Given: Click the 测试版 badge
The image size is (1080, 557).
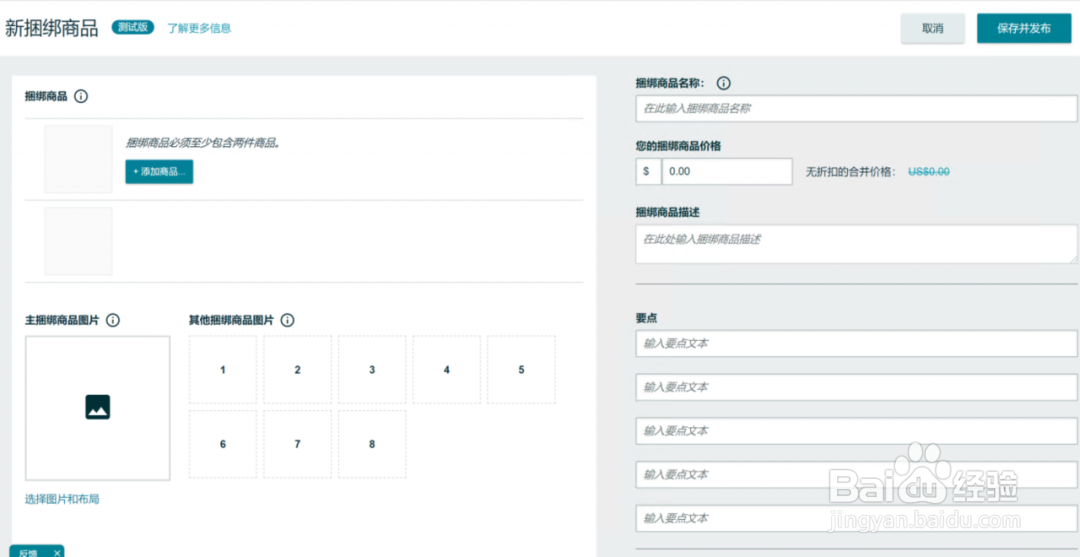Looking at the screenshot, I should 133,28.
